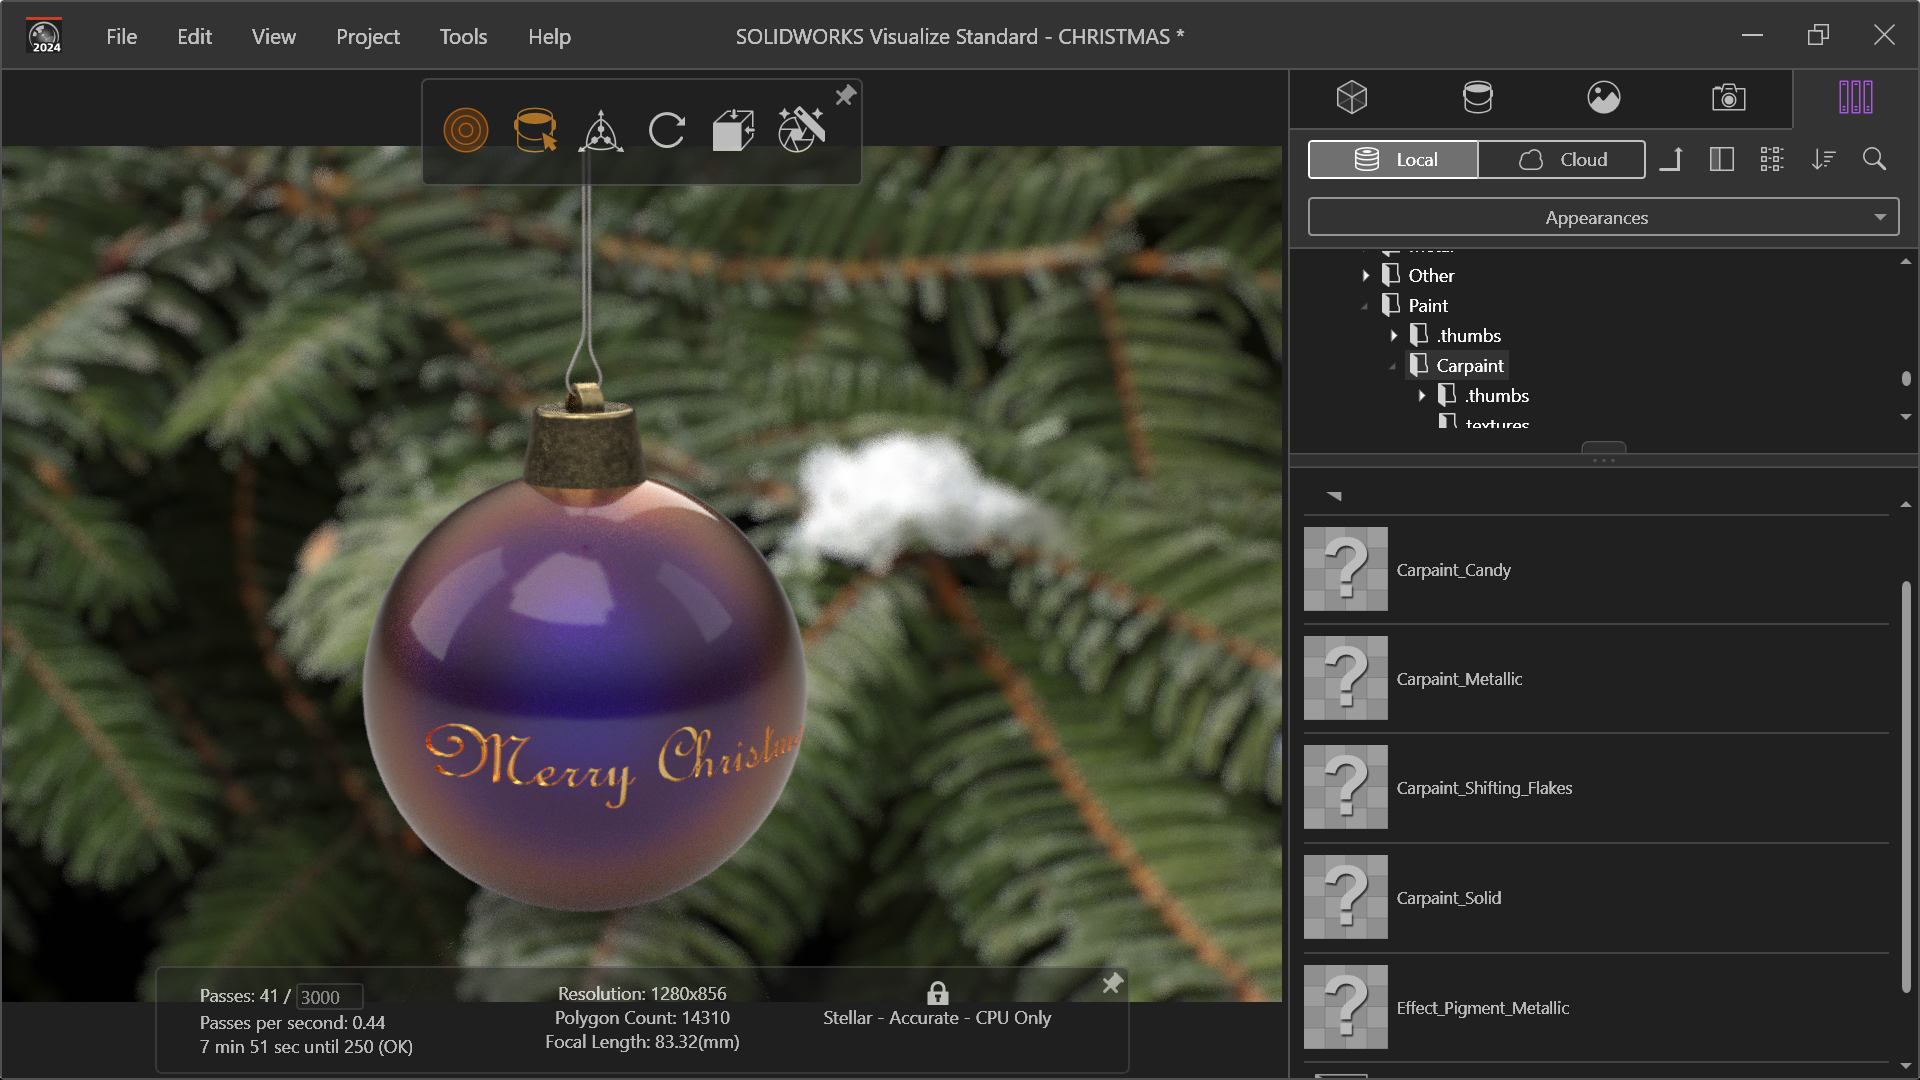This screenshot has width=1920, height=1080.
Task: Open the Scenes palette tab
Action: 1603,97
